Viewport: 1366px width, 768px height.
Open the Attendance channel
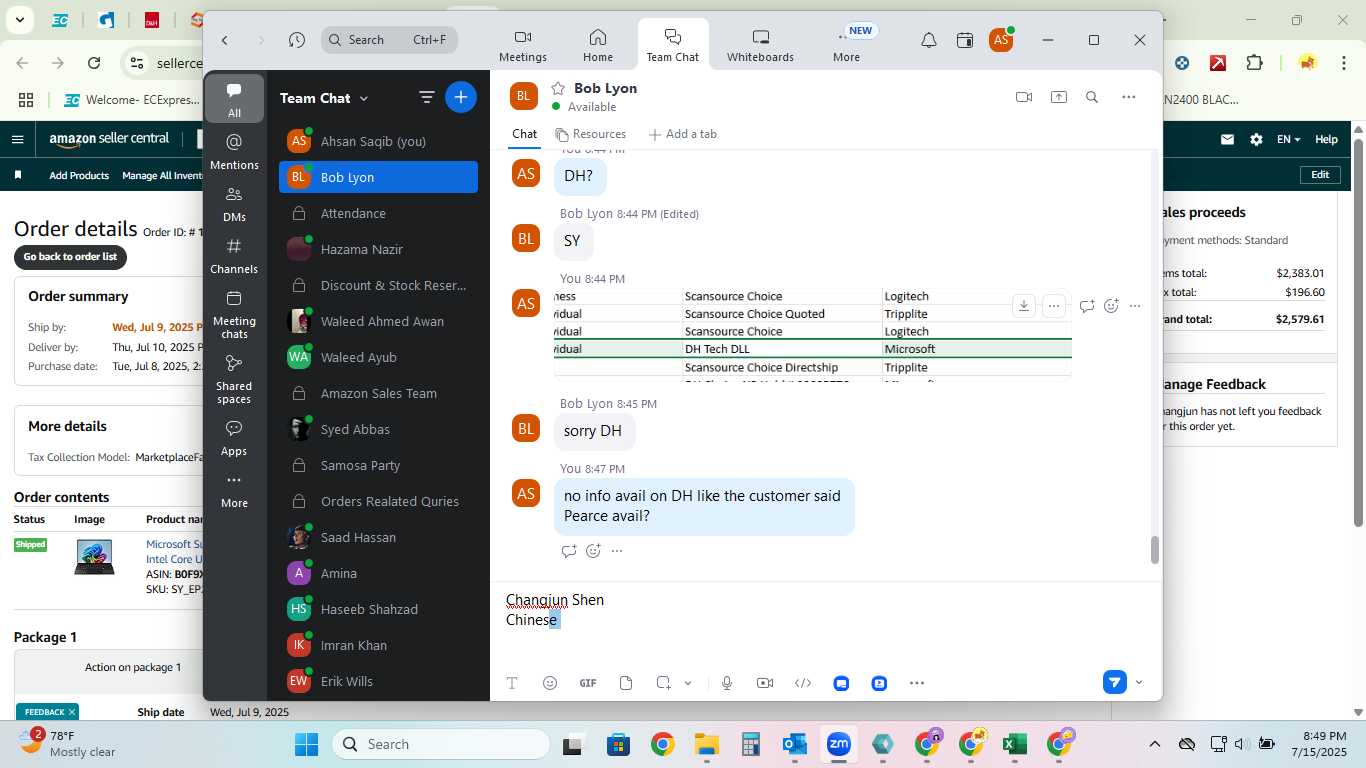click(x=378, y=213)
